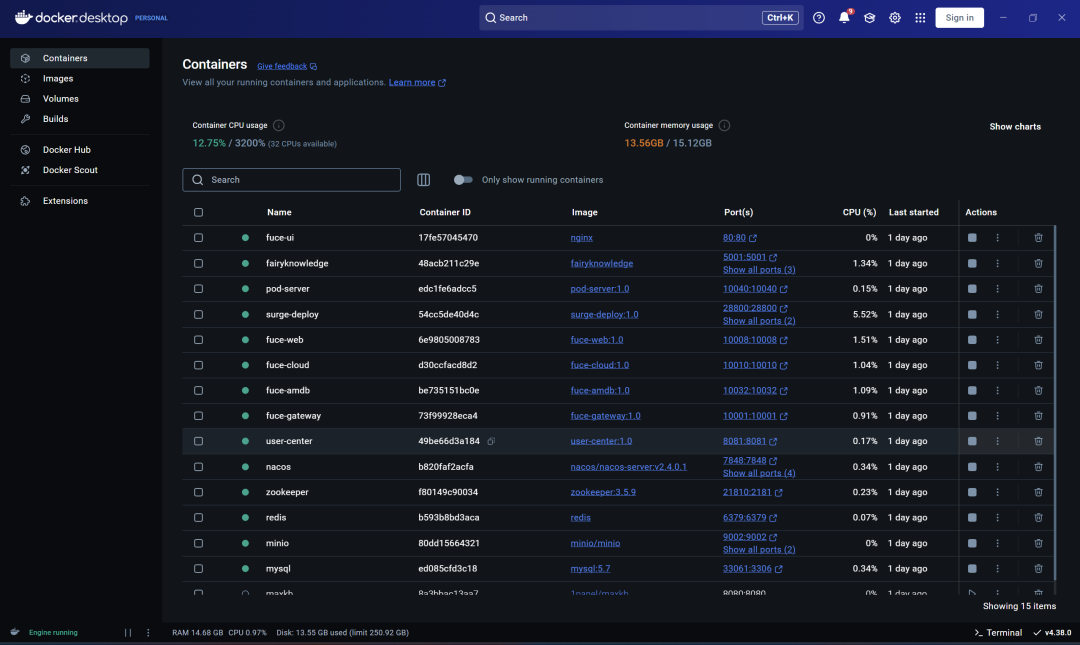
Task: Sort by the Last started column header
Action: (x=913, y=212)
